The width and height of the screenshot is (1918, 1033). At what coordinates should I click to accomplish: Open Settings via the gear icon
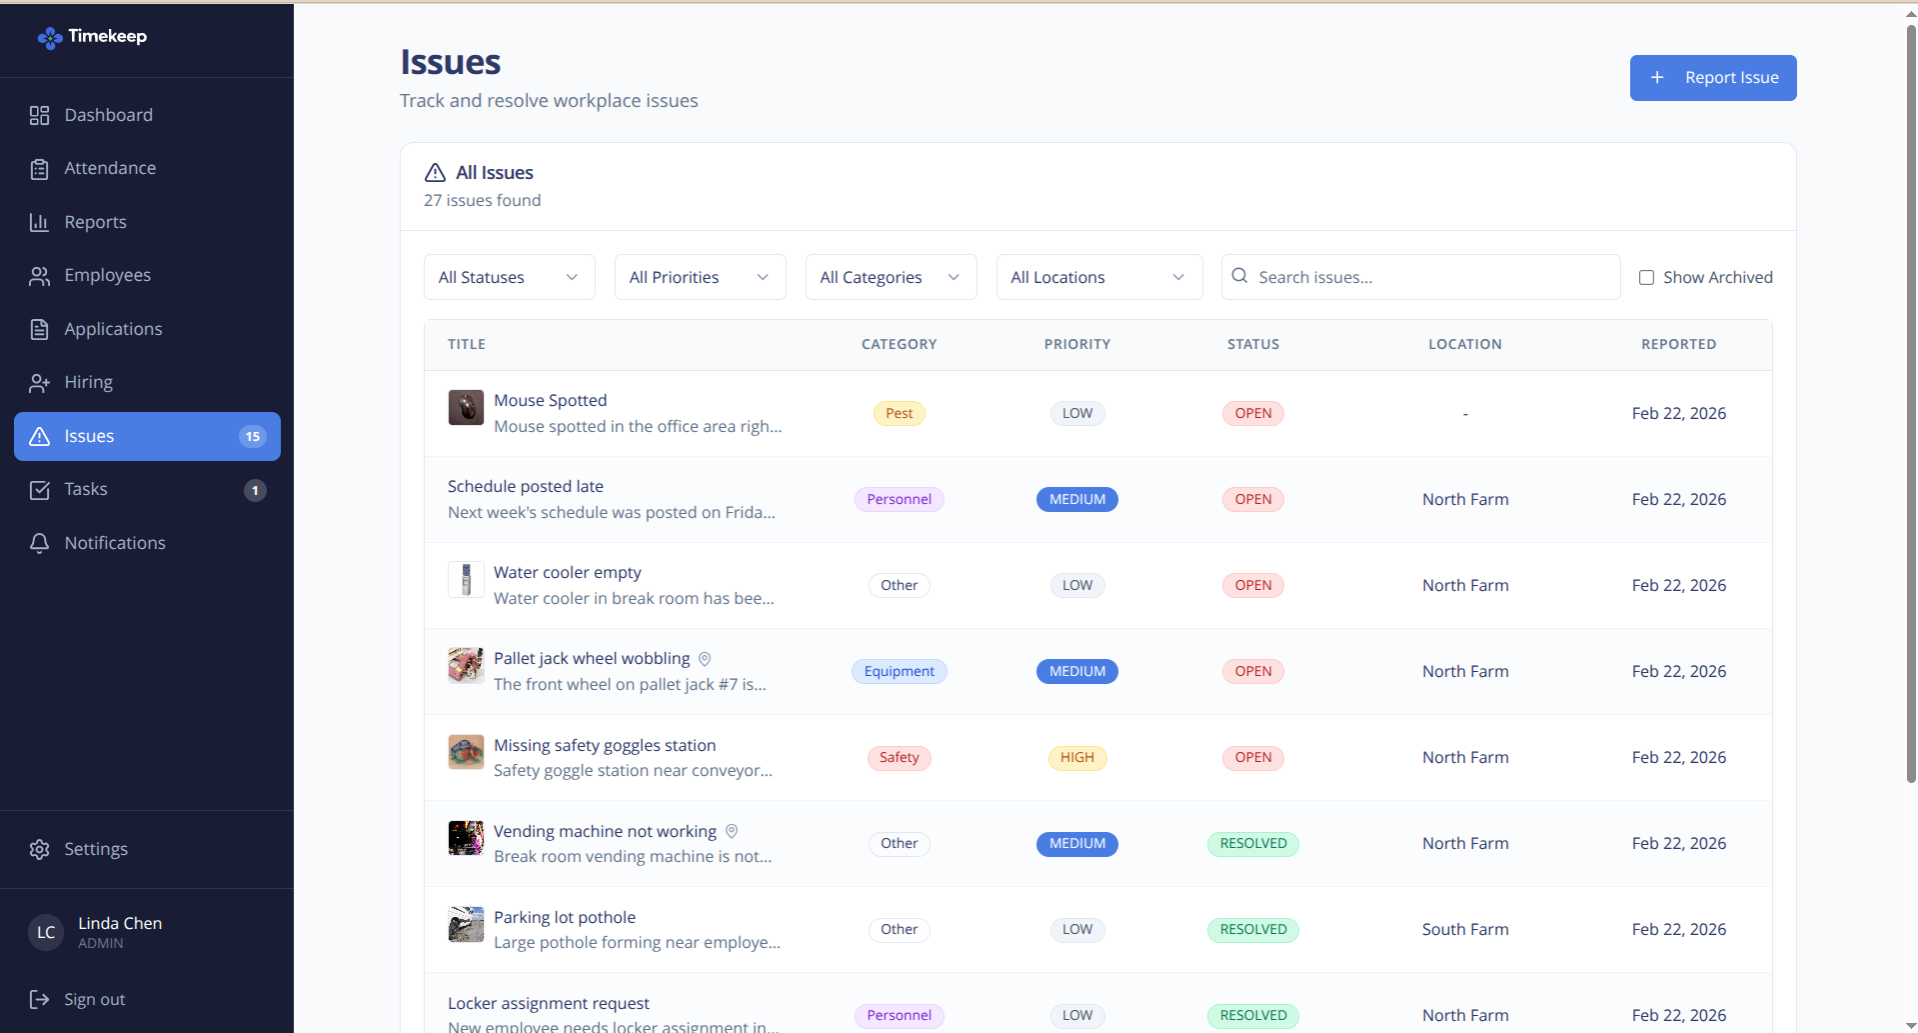pos(39,849)
